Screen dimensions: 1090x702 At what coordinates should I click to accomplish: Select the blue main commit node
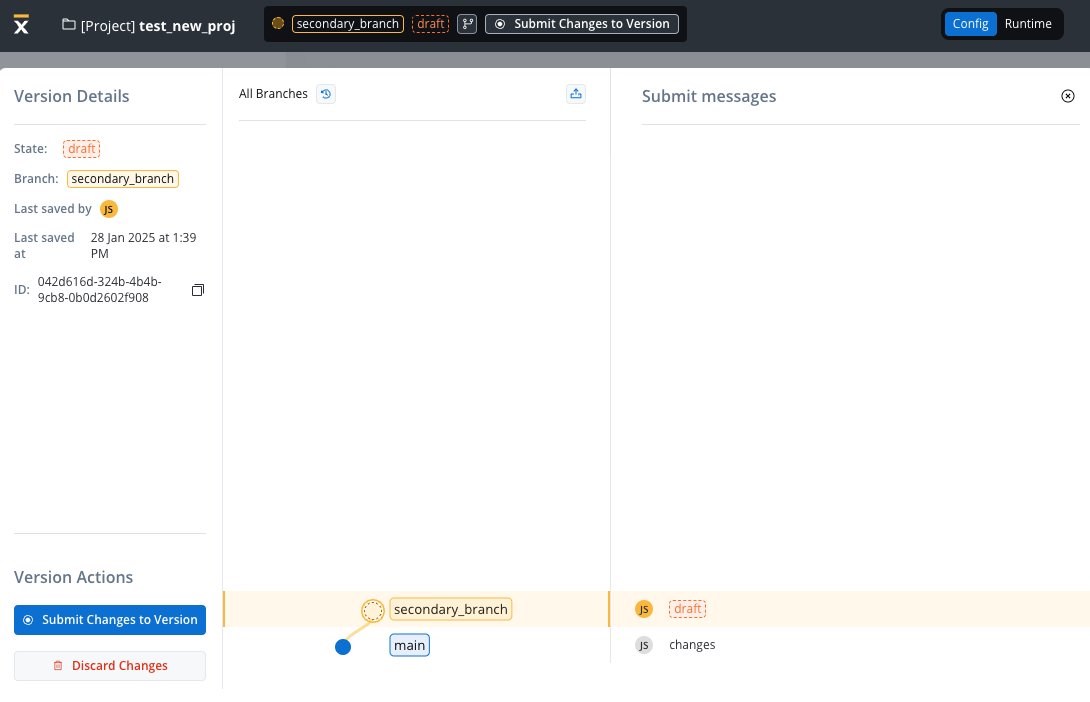(343, 647)
